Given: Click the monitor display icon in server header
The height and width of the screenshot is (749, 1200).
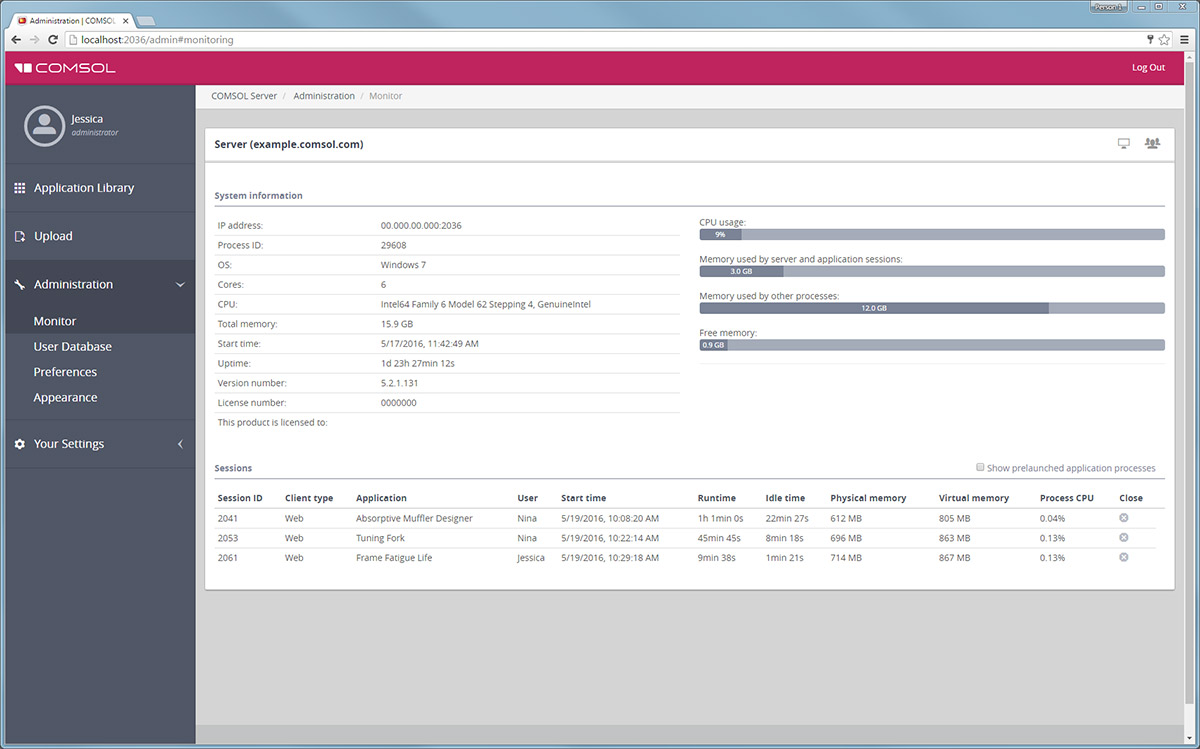Looking at the screenshot, I should (x=1123, y=144).
